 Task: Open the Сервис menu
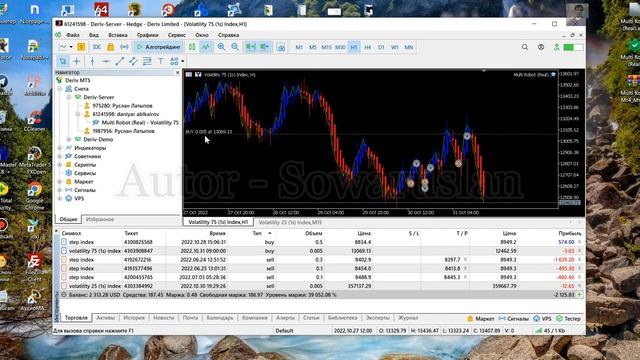coord(177,35)
